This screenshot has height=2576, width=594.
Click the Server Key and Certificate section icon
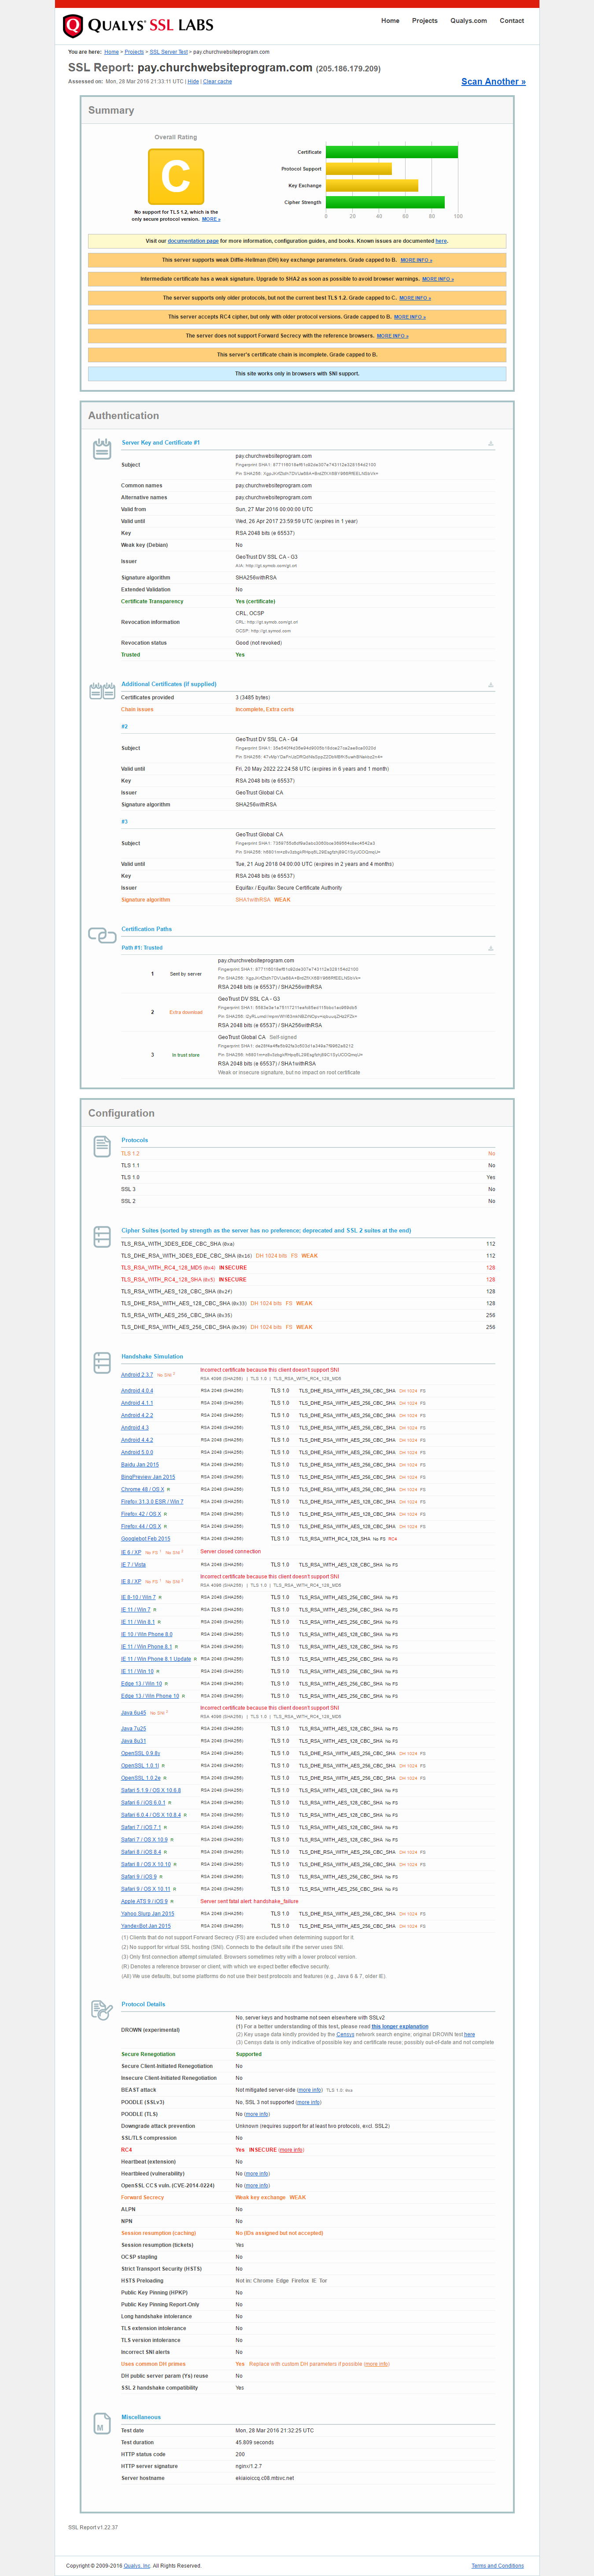102,449
